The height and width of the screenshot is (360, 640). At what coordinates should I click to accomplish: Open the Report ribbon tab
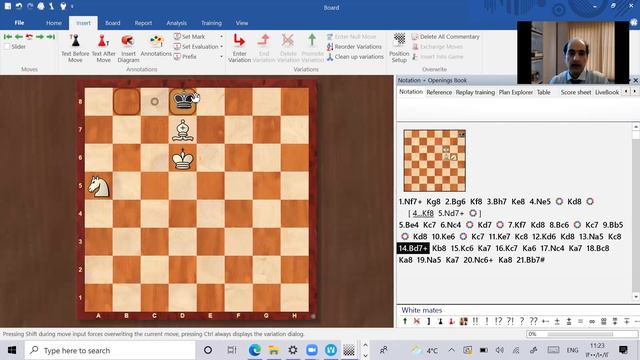pos(143,23)
